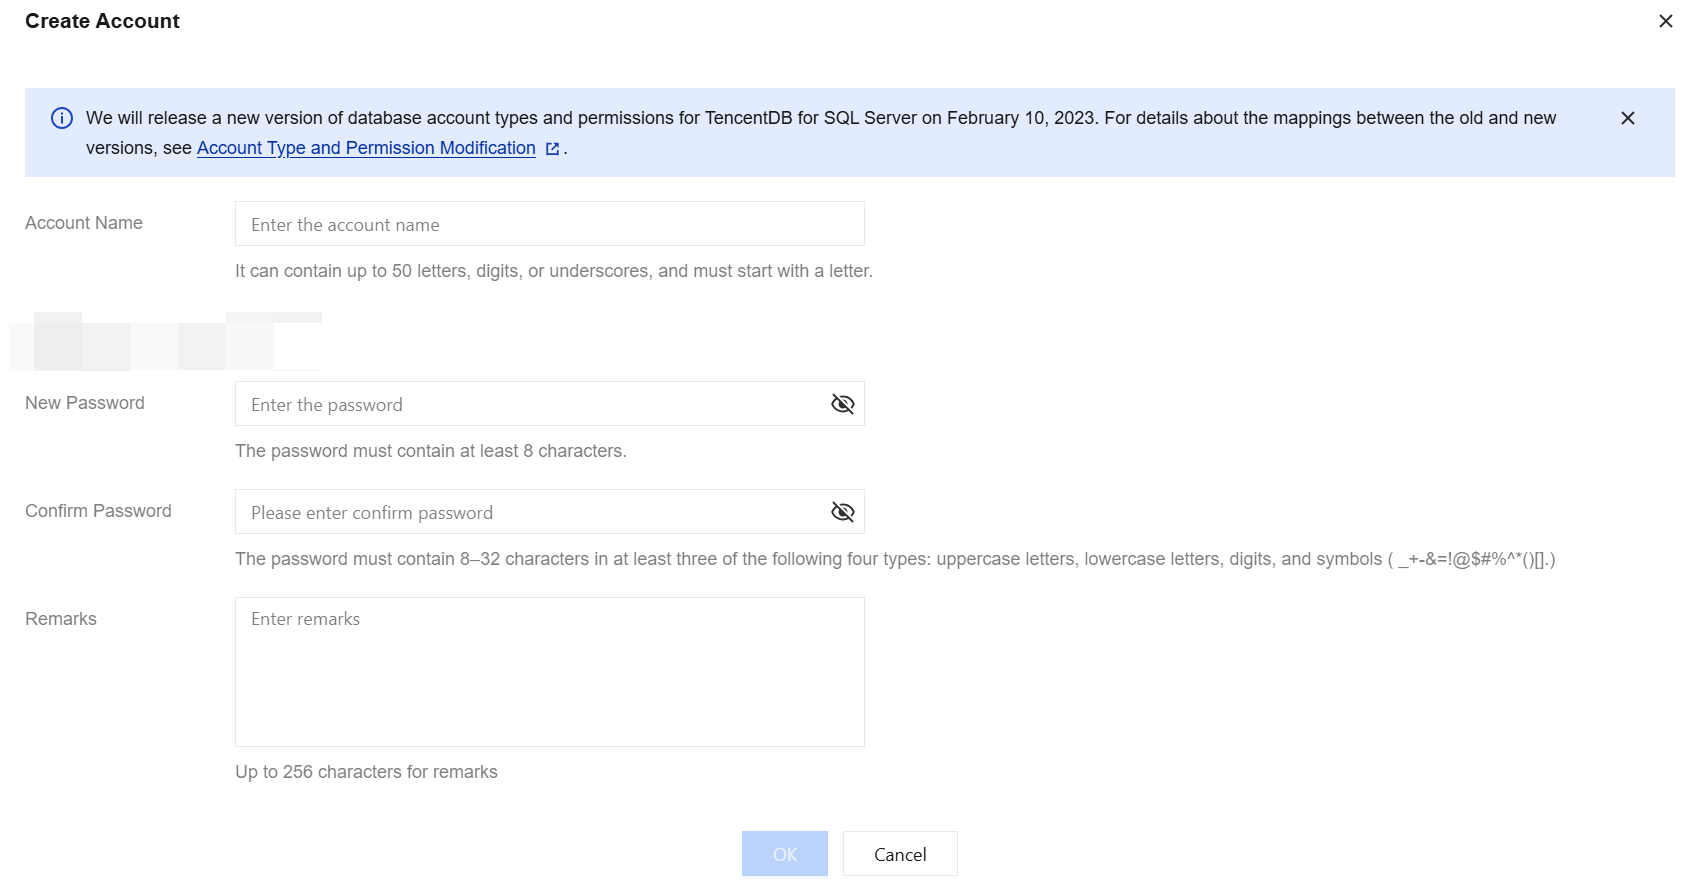Click the Create Account dialog title
1686x887 pixels.
coord(102,21)
